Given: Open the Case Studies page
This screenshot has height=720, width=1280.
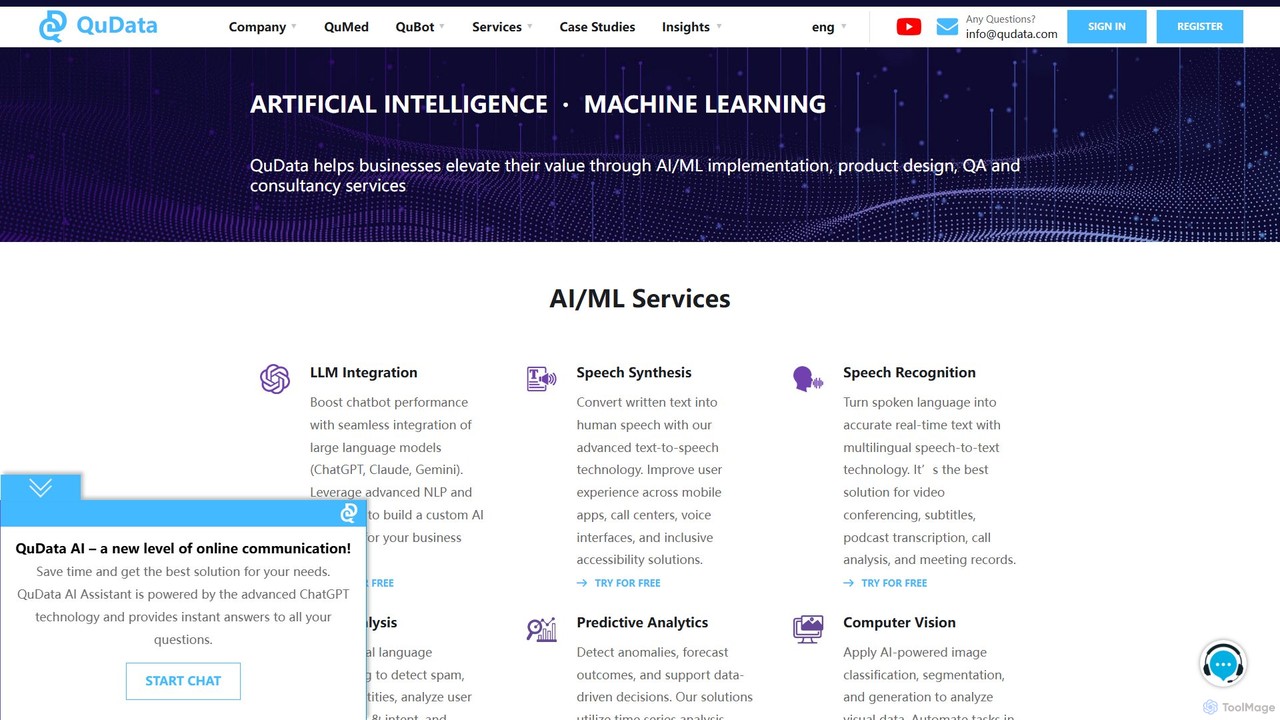Looking at the screenshot, I should click(x=597, y=27).
